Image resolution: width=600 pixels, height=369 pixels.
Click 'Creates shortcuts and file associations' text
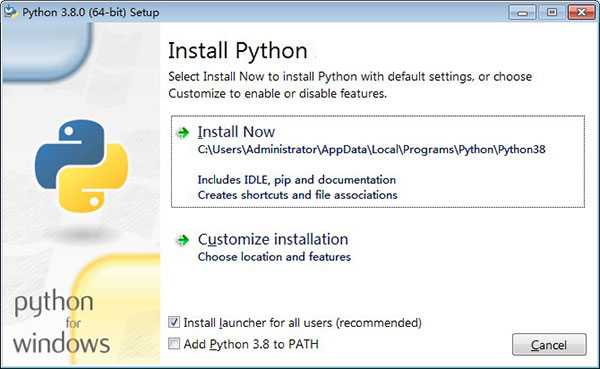(298, 195)
